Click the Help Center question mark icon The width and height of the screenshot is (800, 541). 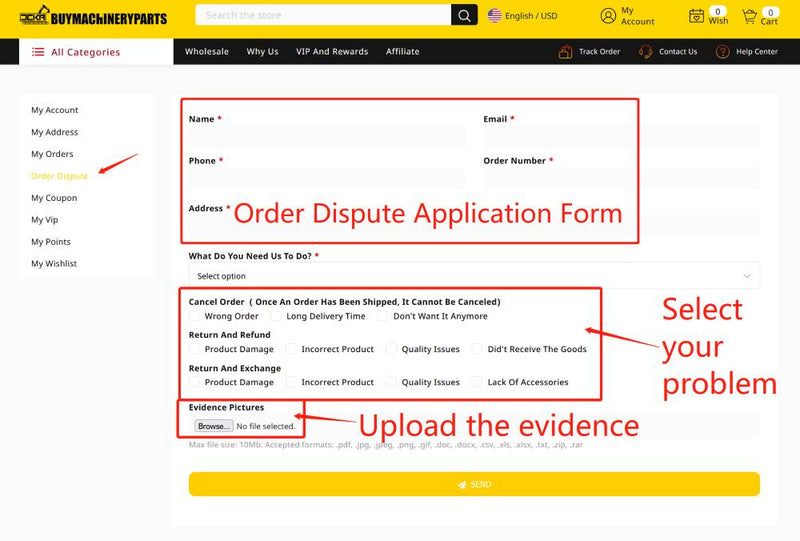pos(722,52)
